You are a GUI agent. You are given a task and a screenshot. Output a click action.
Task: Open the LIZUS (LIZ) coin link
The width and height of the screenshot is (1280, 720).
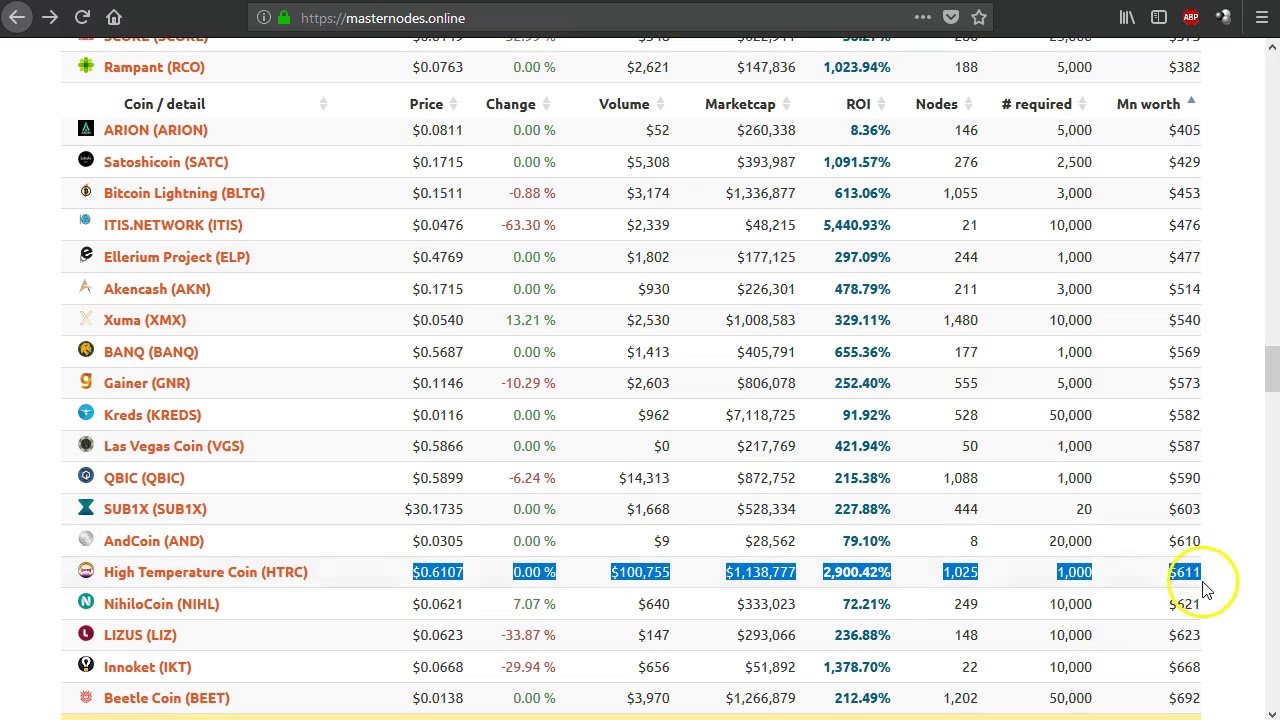pyautogui.click(x=140, y=635)
